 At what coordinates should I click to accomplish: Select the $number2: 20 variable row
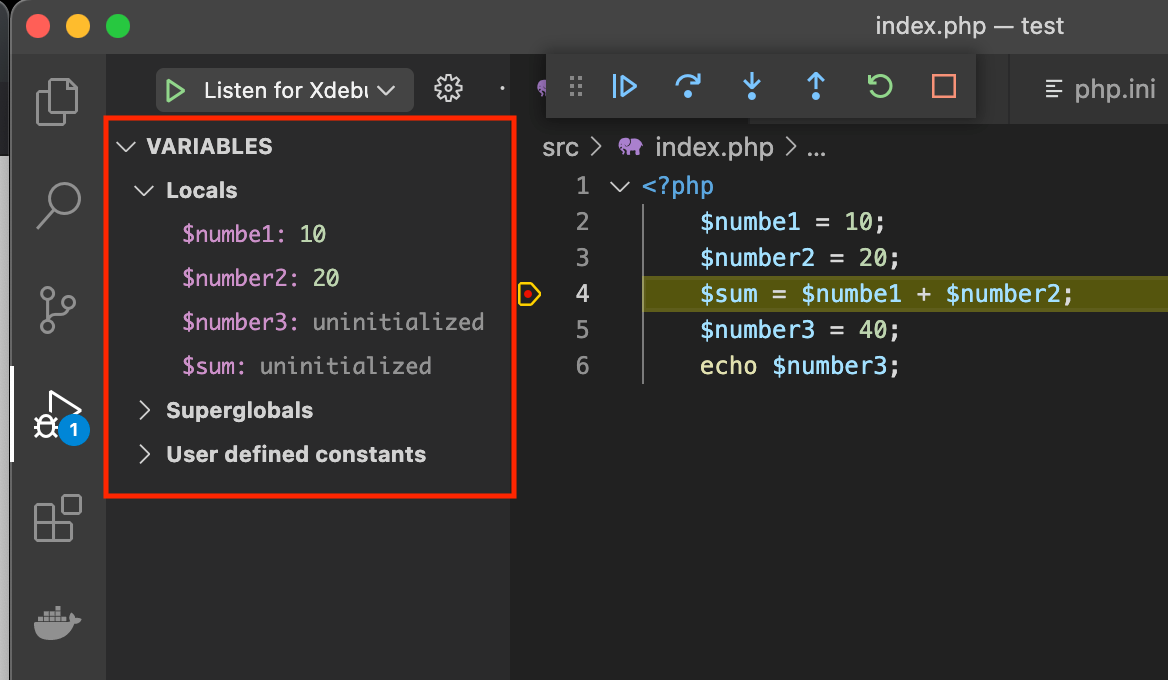coord(310,279)
